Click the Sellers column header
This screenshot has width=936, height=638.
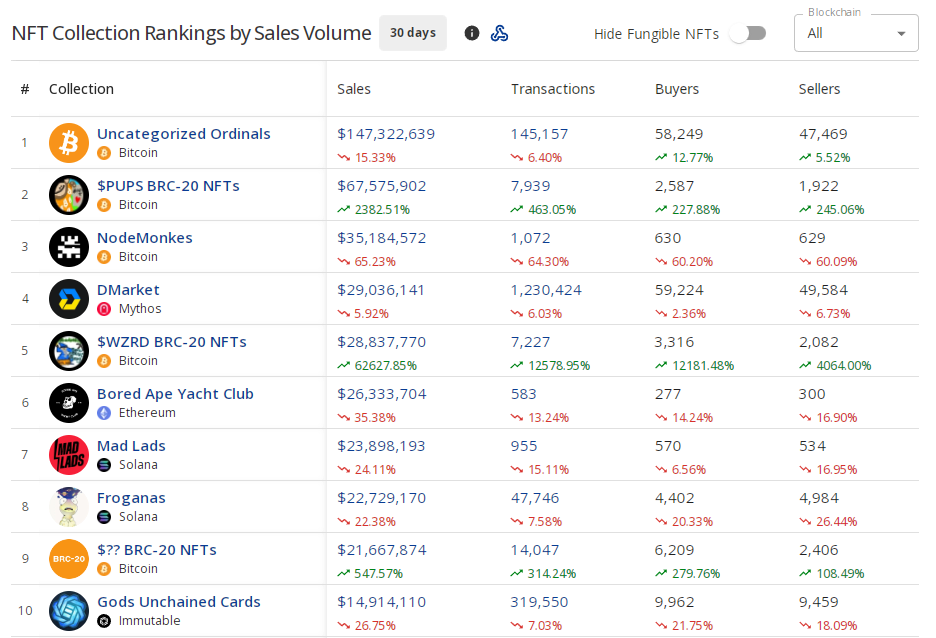[x=820, y=89]
